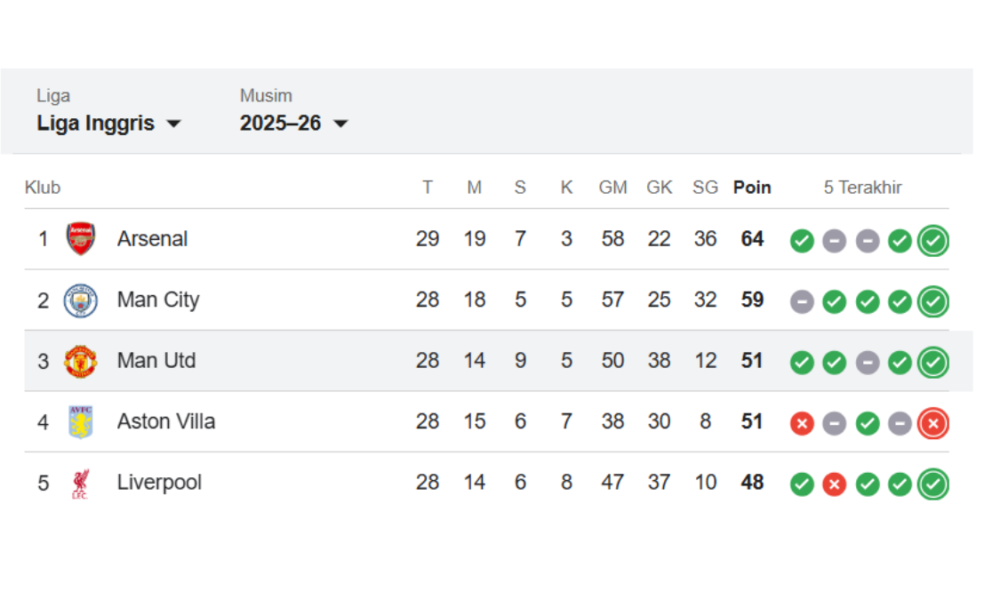Click Arsenal's most recent circled win icon
Image resolution: width=1000 pixels, height=600 pixels.
pyautogui.click(x=933, y=240)
